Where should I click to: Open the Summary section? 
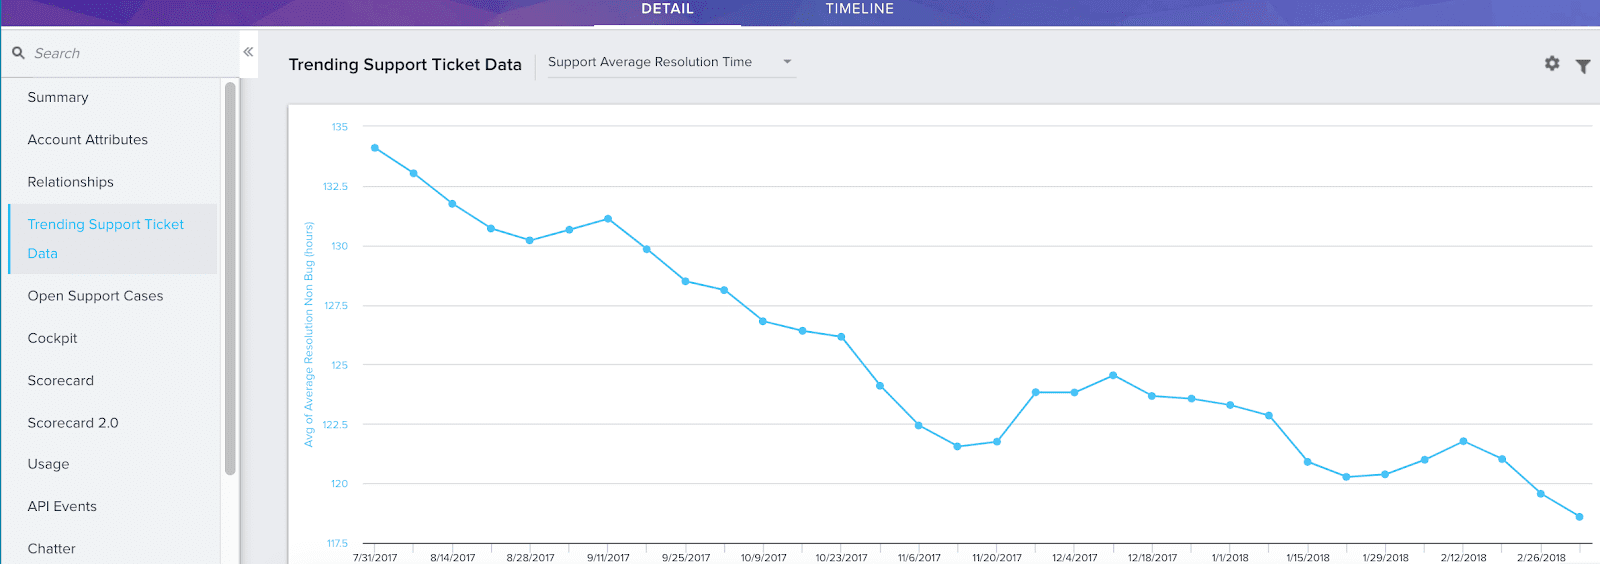click(58, 97)
